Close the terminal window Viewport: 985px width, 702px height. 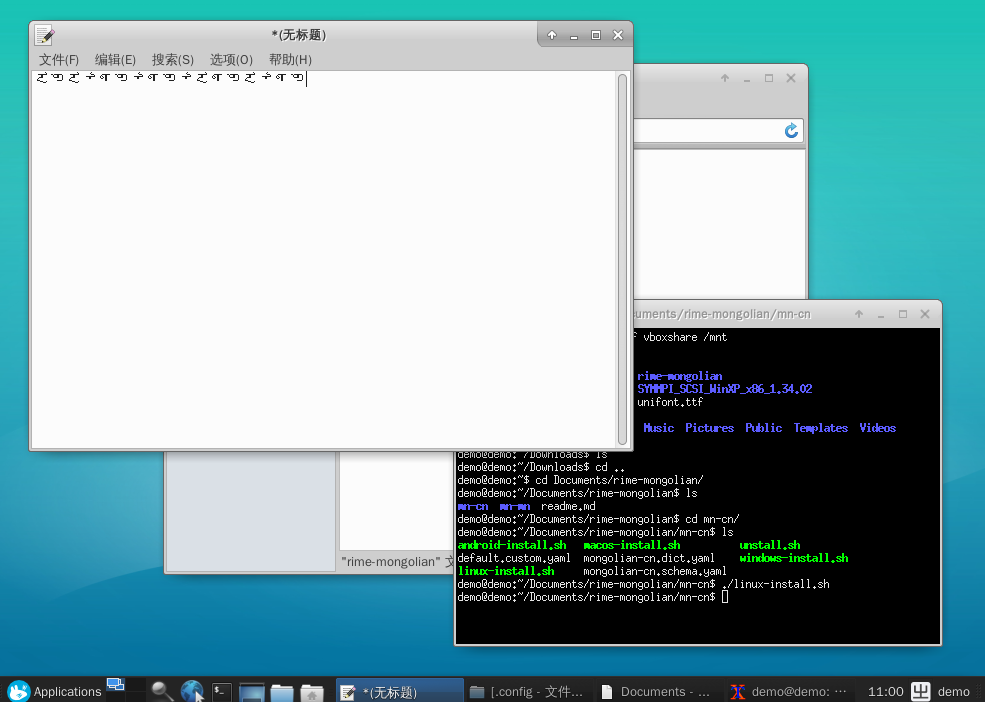(x=925, y=314)
